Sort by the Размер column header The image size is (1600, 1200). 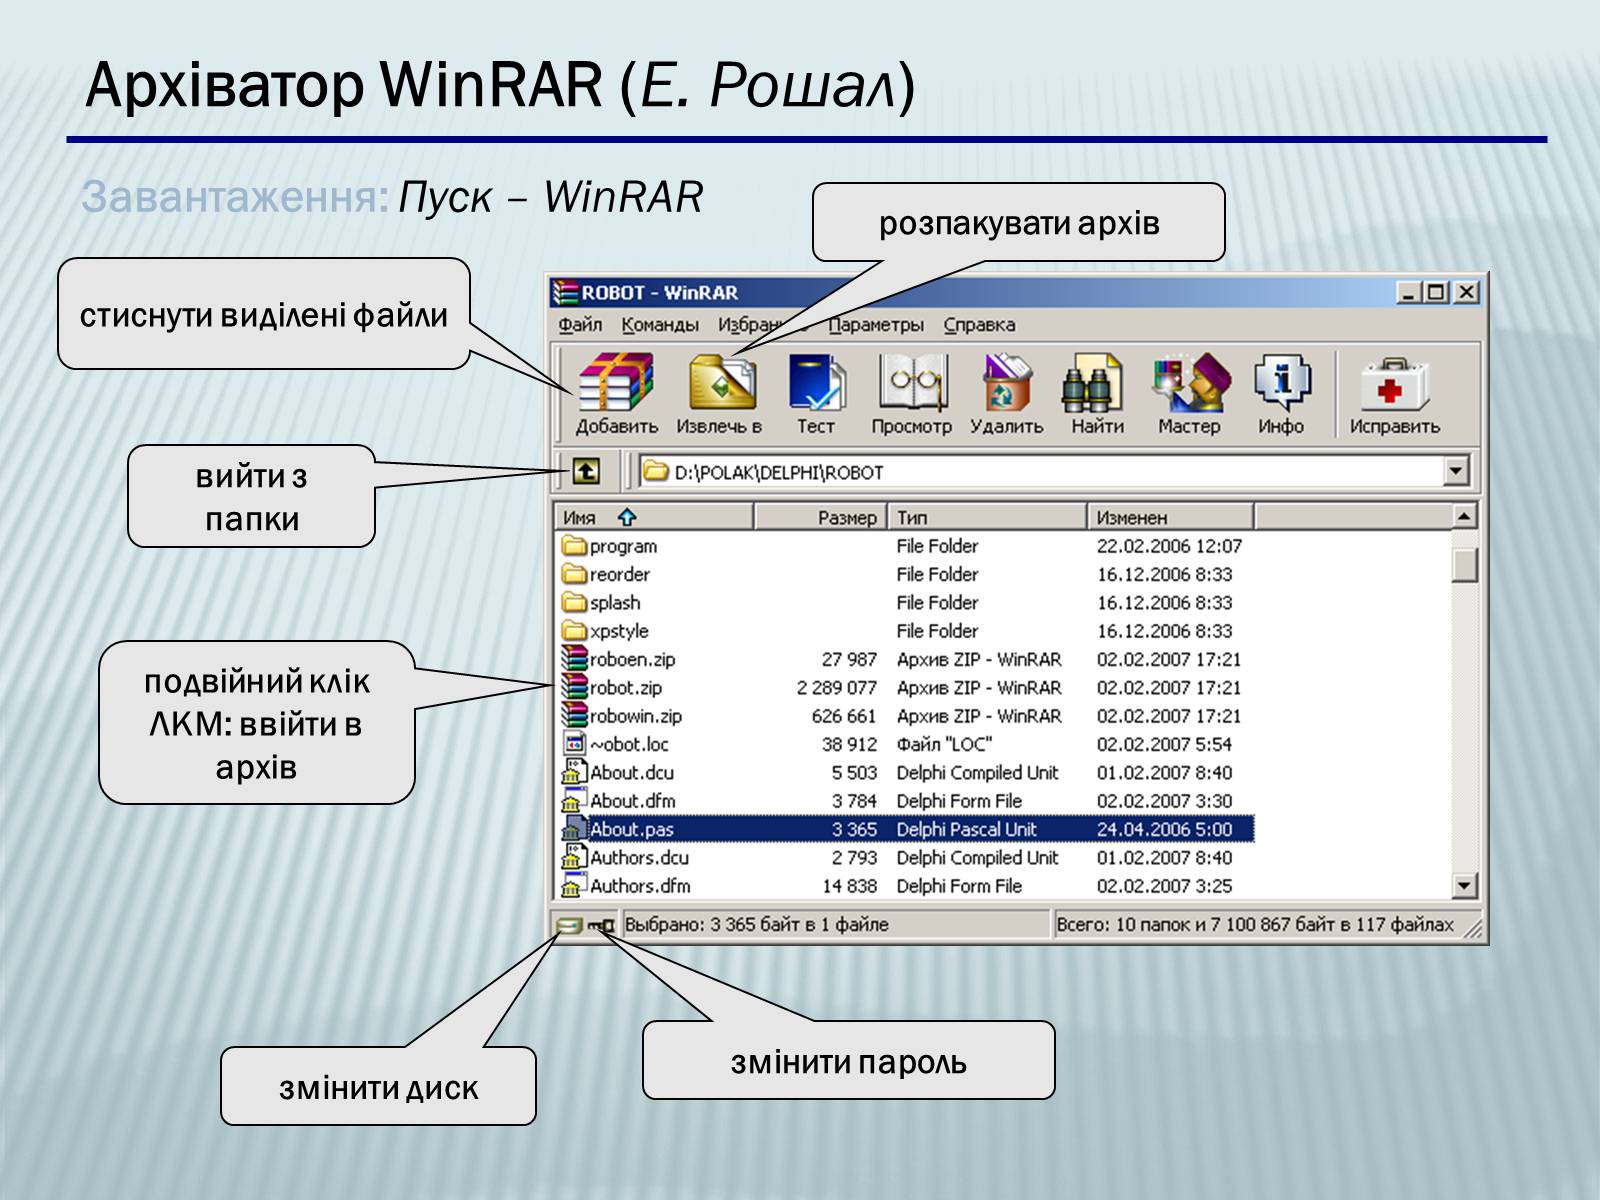(x=819, y=517)
